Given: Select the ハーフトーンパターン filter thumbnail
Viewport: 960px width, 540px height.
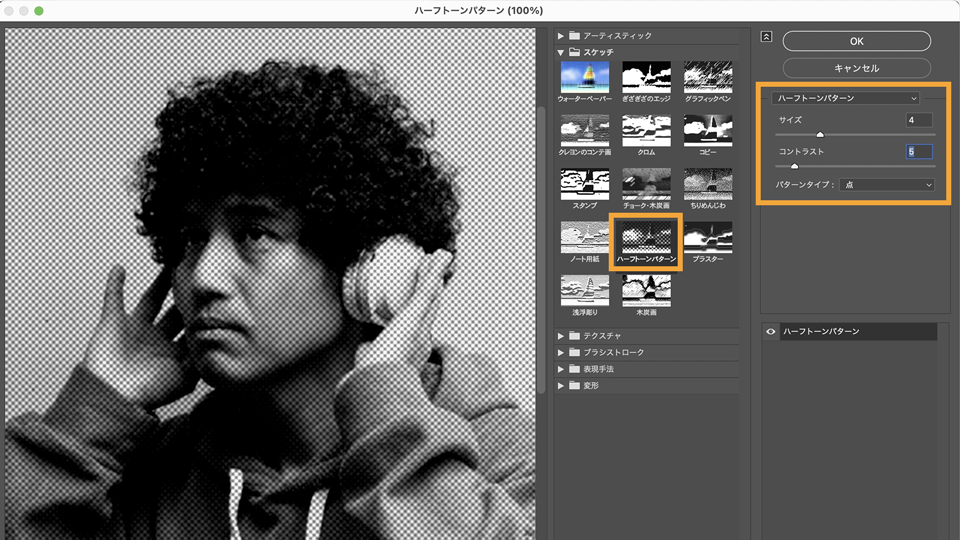Looking at the screenshot, I should [646, 237].
